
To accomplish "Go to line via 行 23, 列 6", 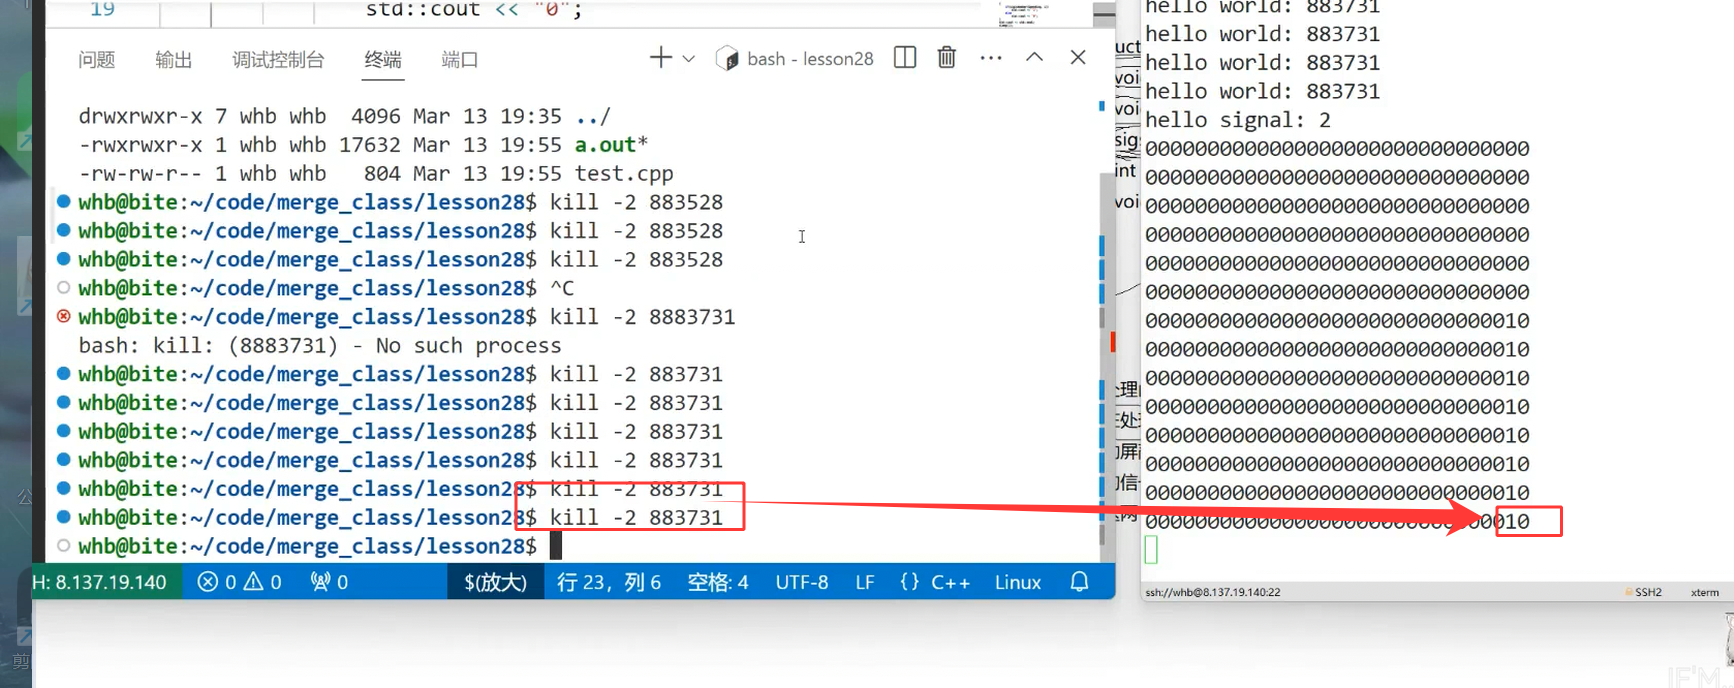I will pos(609,582).
